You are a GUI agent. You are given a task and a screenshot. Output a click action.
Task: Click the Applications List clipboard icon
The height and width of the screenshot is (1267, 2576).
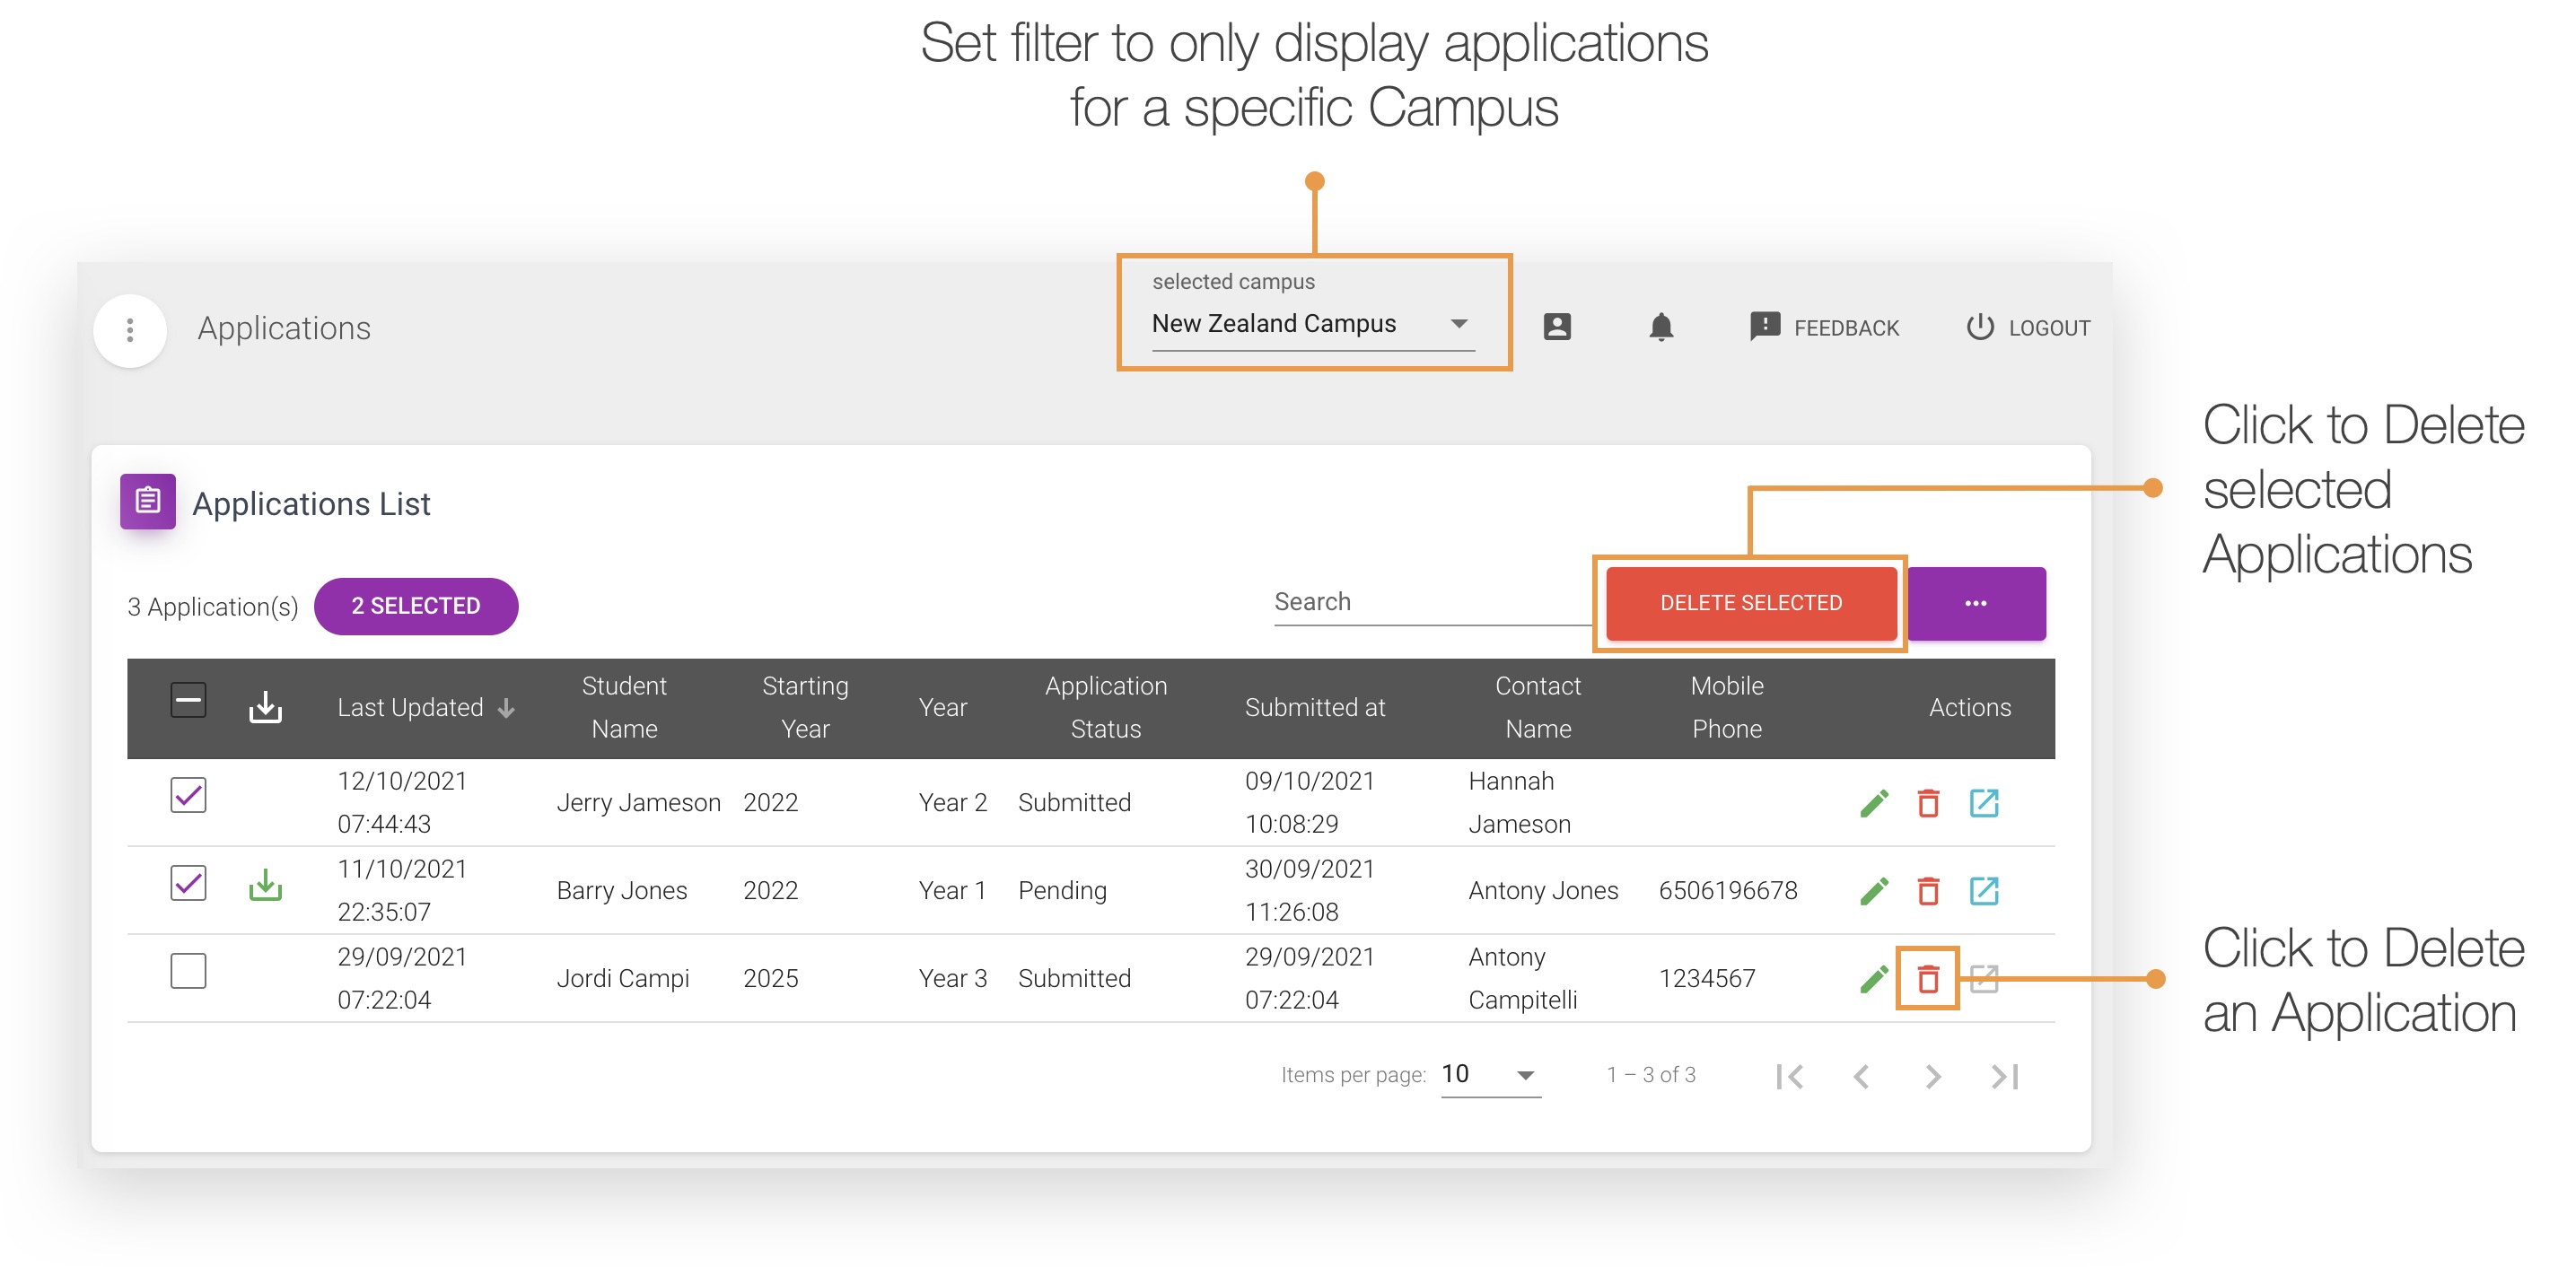pos(147,502)
